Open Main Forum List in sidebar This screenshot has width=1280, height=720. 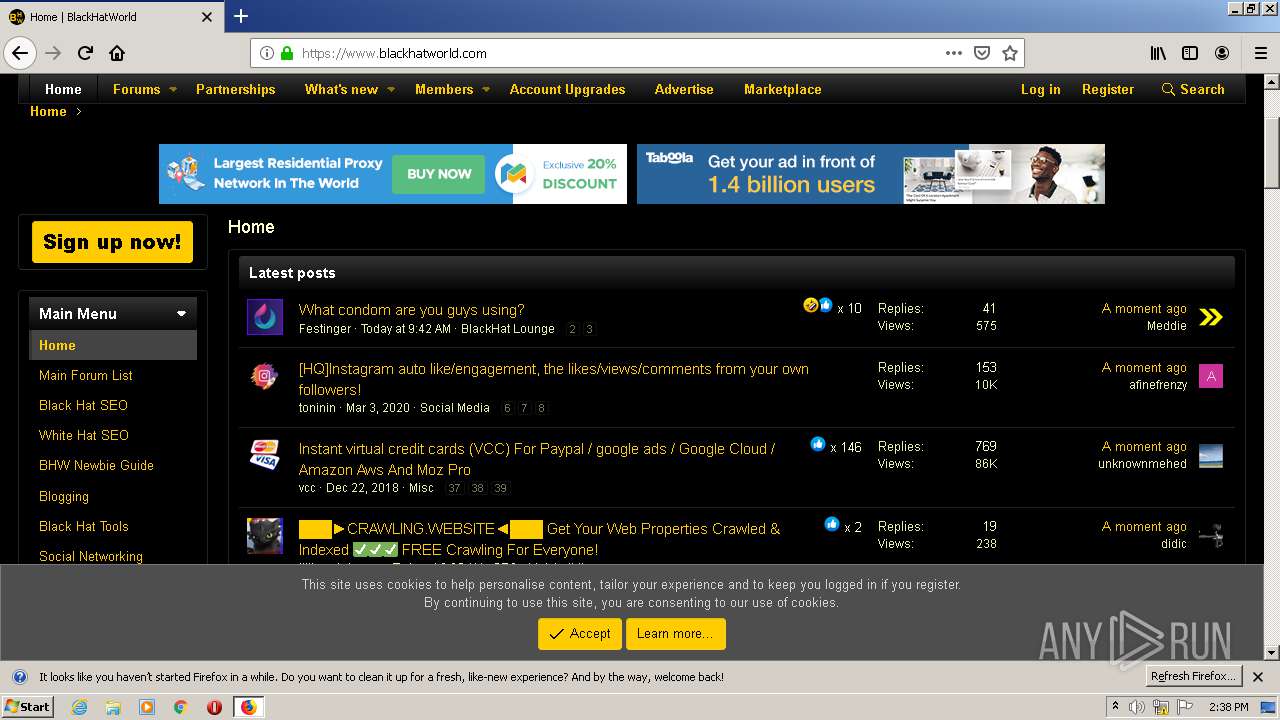pos(86,375)
